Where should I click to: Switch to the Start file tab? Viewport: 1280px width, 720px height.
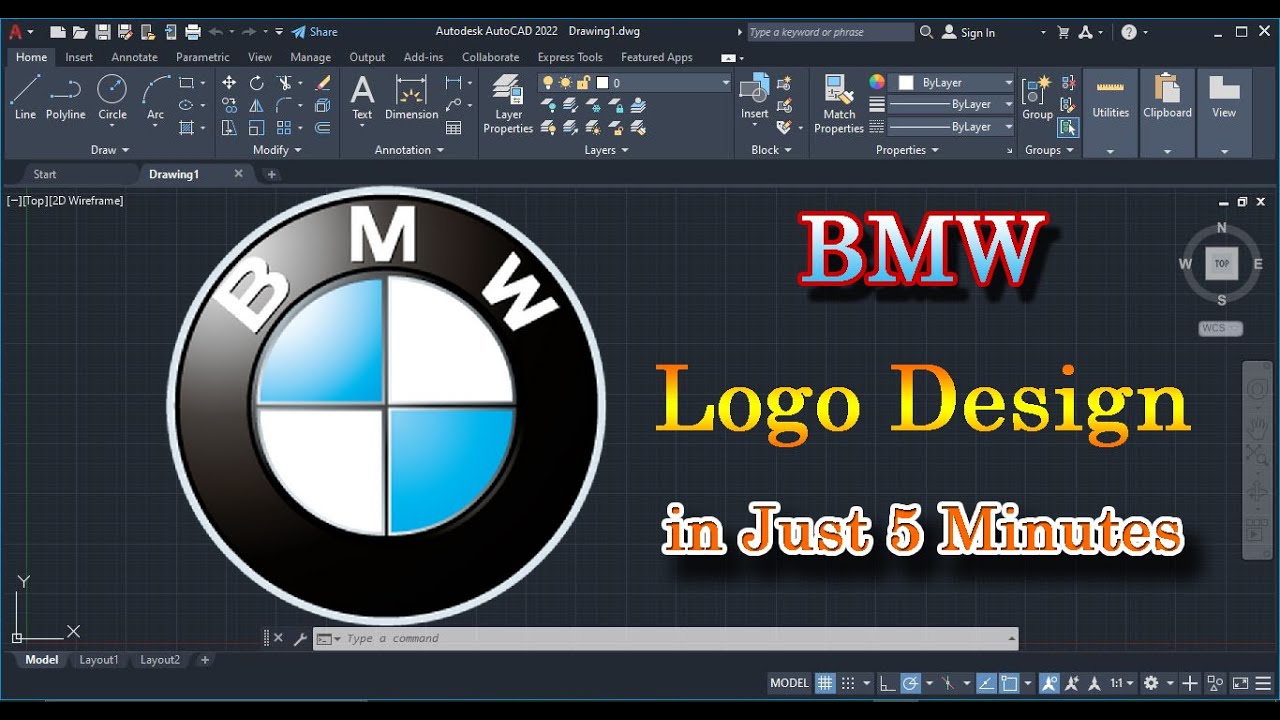click(x=45, y=174)
